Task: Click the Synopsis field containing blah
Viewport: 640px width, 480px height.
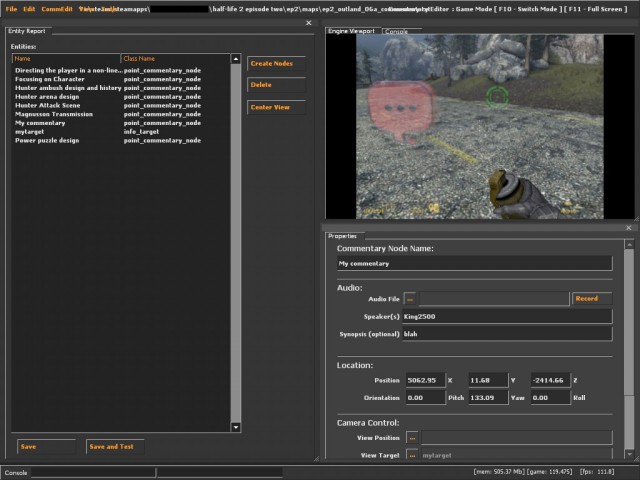Action: (507, 334)
